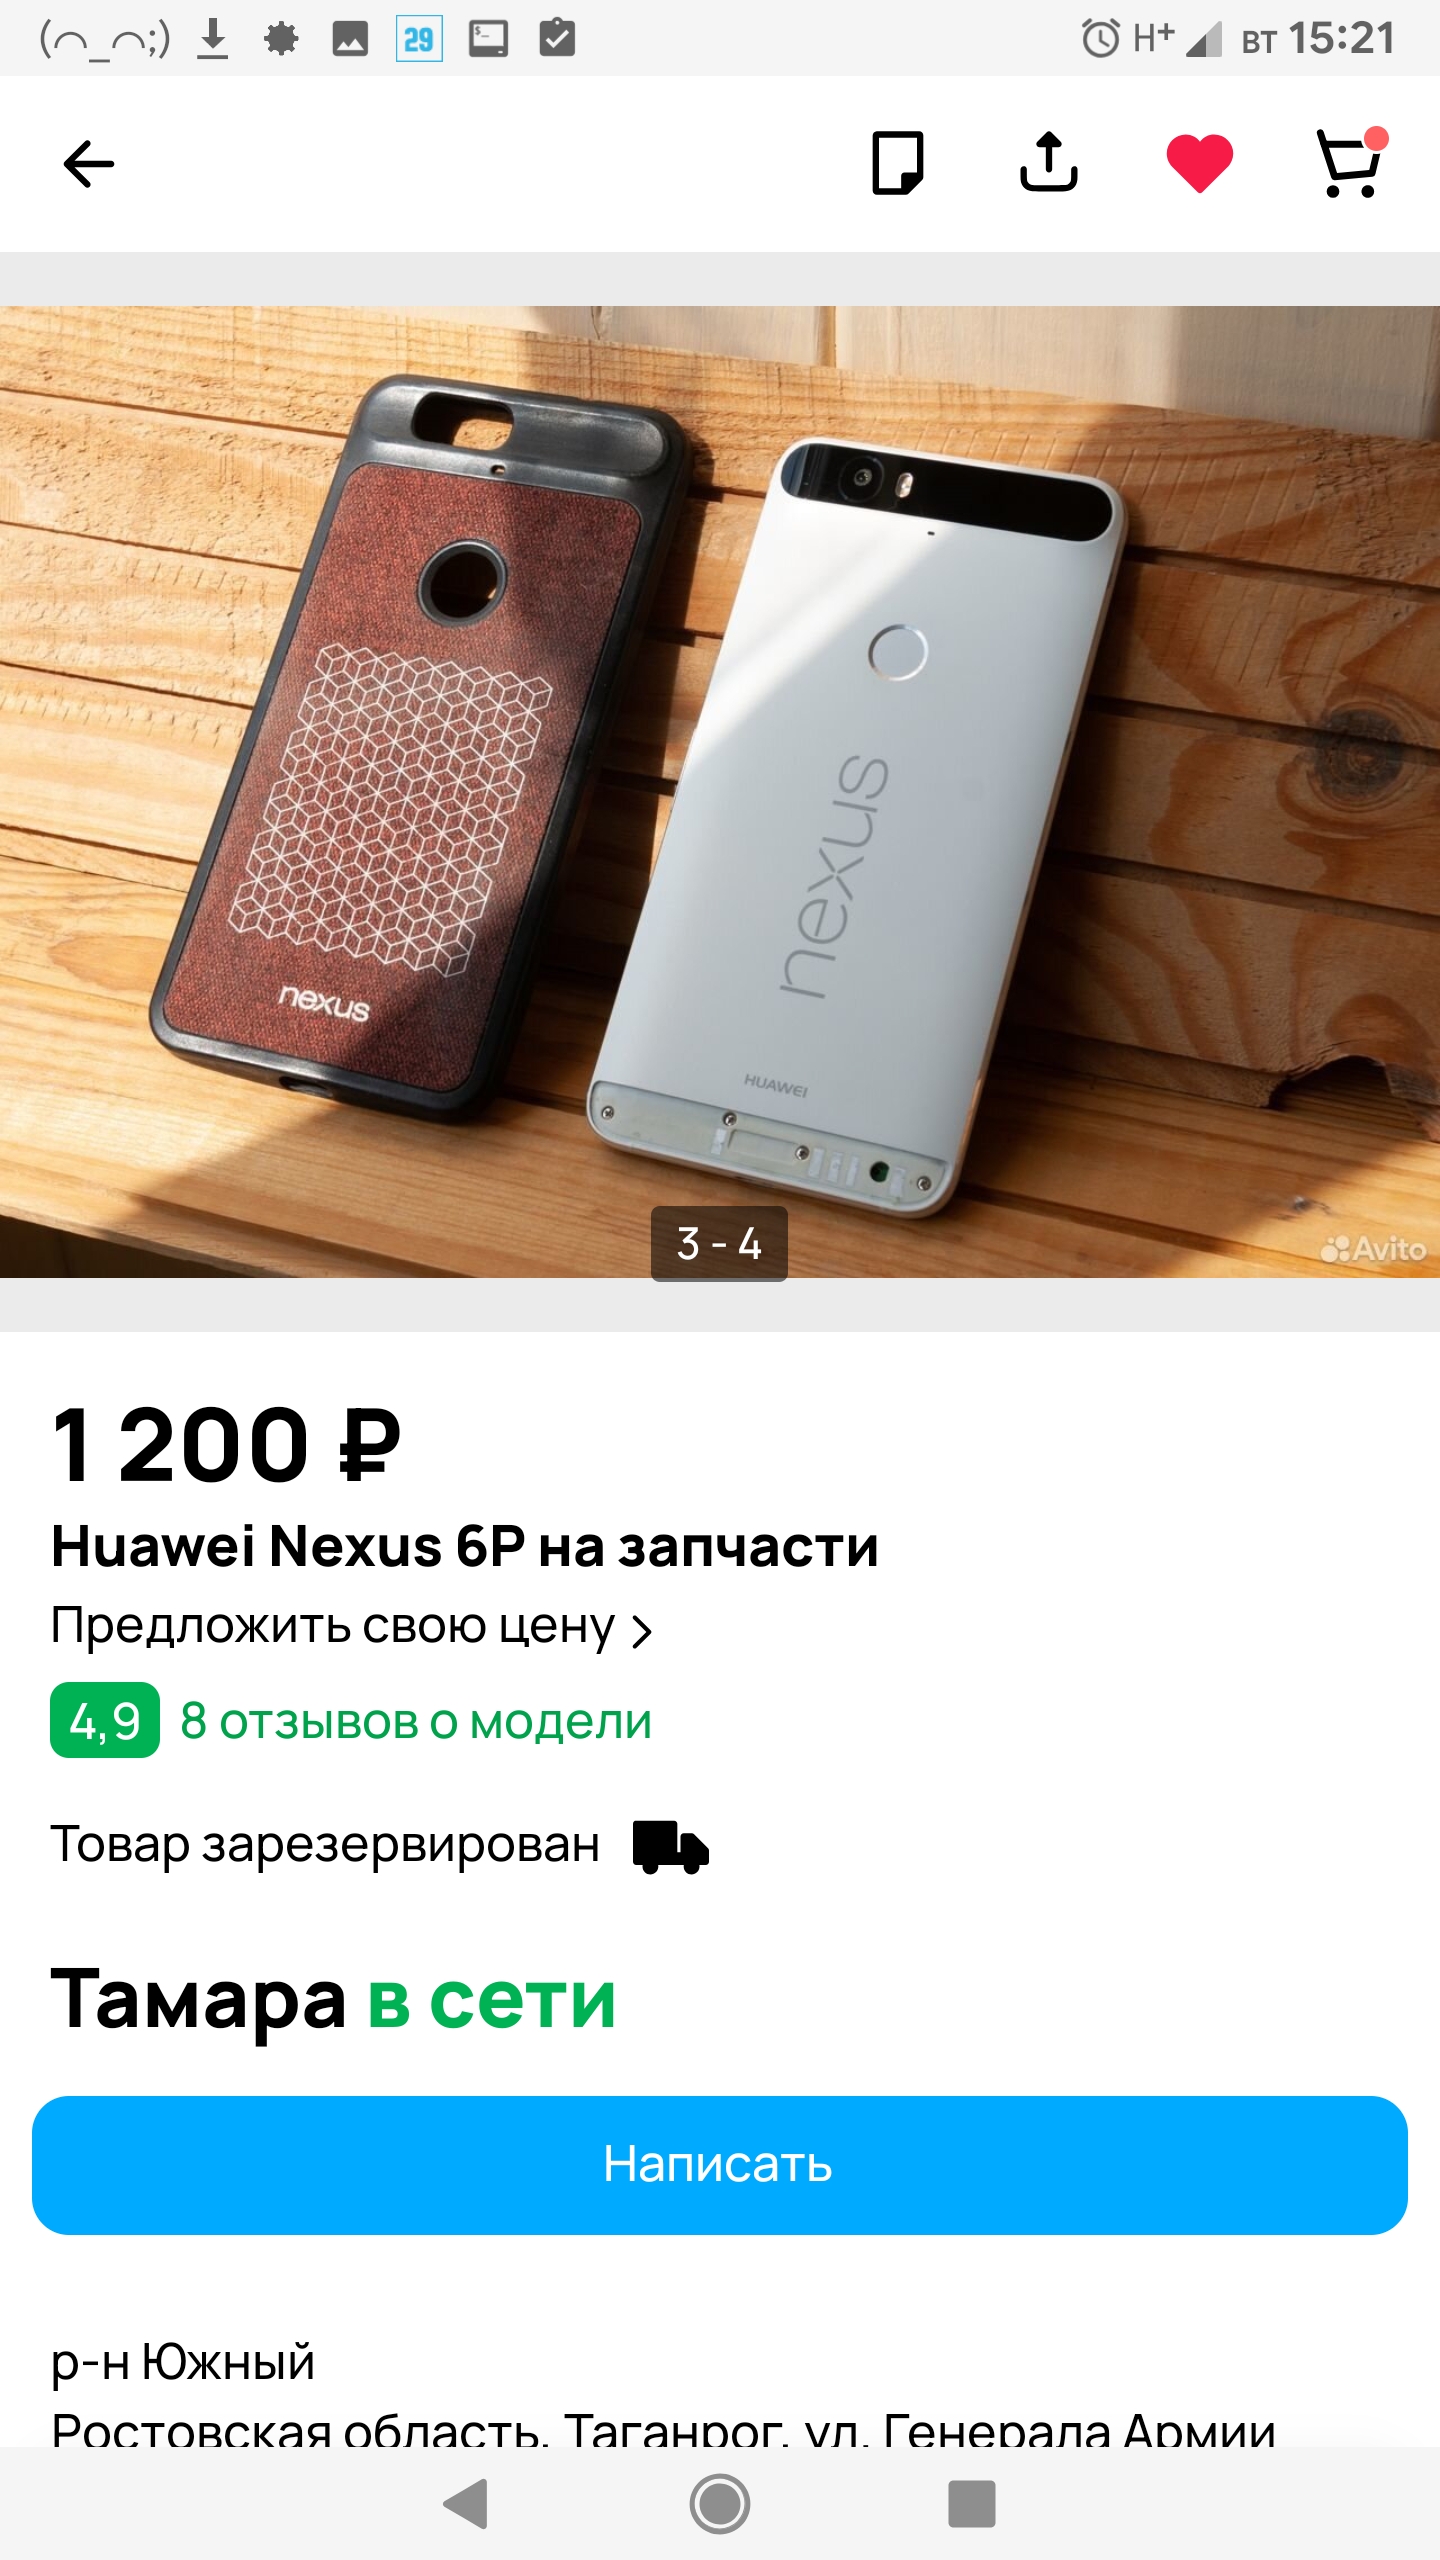Toggle the red heart favorite icon

(x=1199, y=163)
